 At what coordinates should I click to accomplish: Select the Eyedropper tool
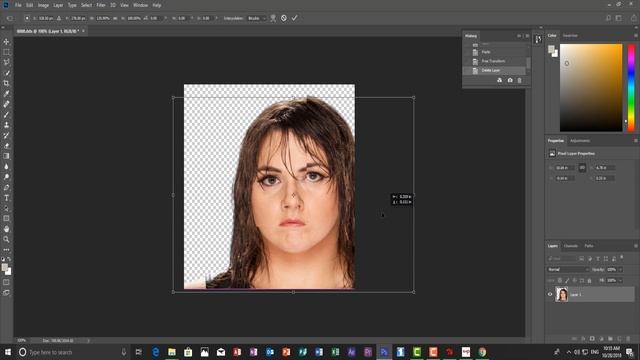(x=7, y=94)
